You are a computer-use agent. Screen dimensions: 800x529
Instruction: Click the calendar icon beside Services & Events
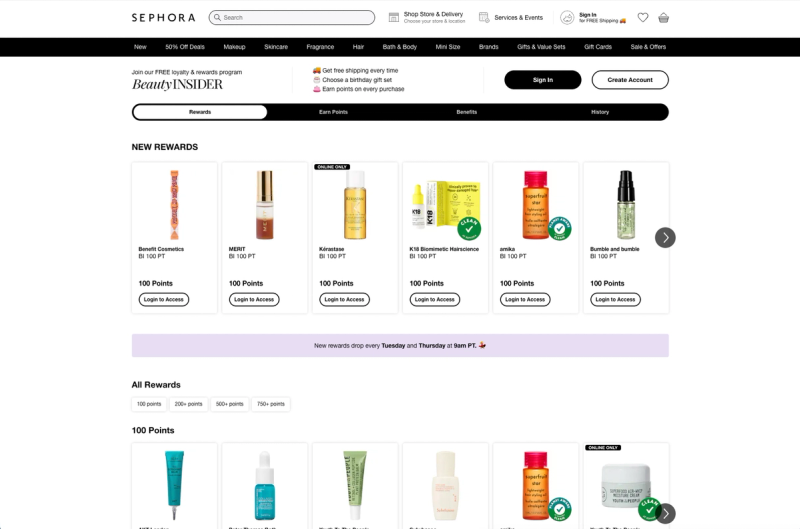(x=484, y=17)
